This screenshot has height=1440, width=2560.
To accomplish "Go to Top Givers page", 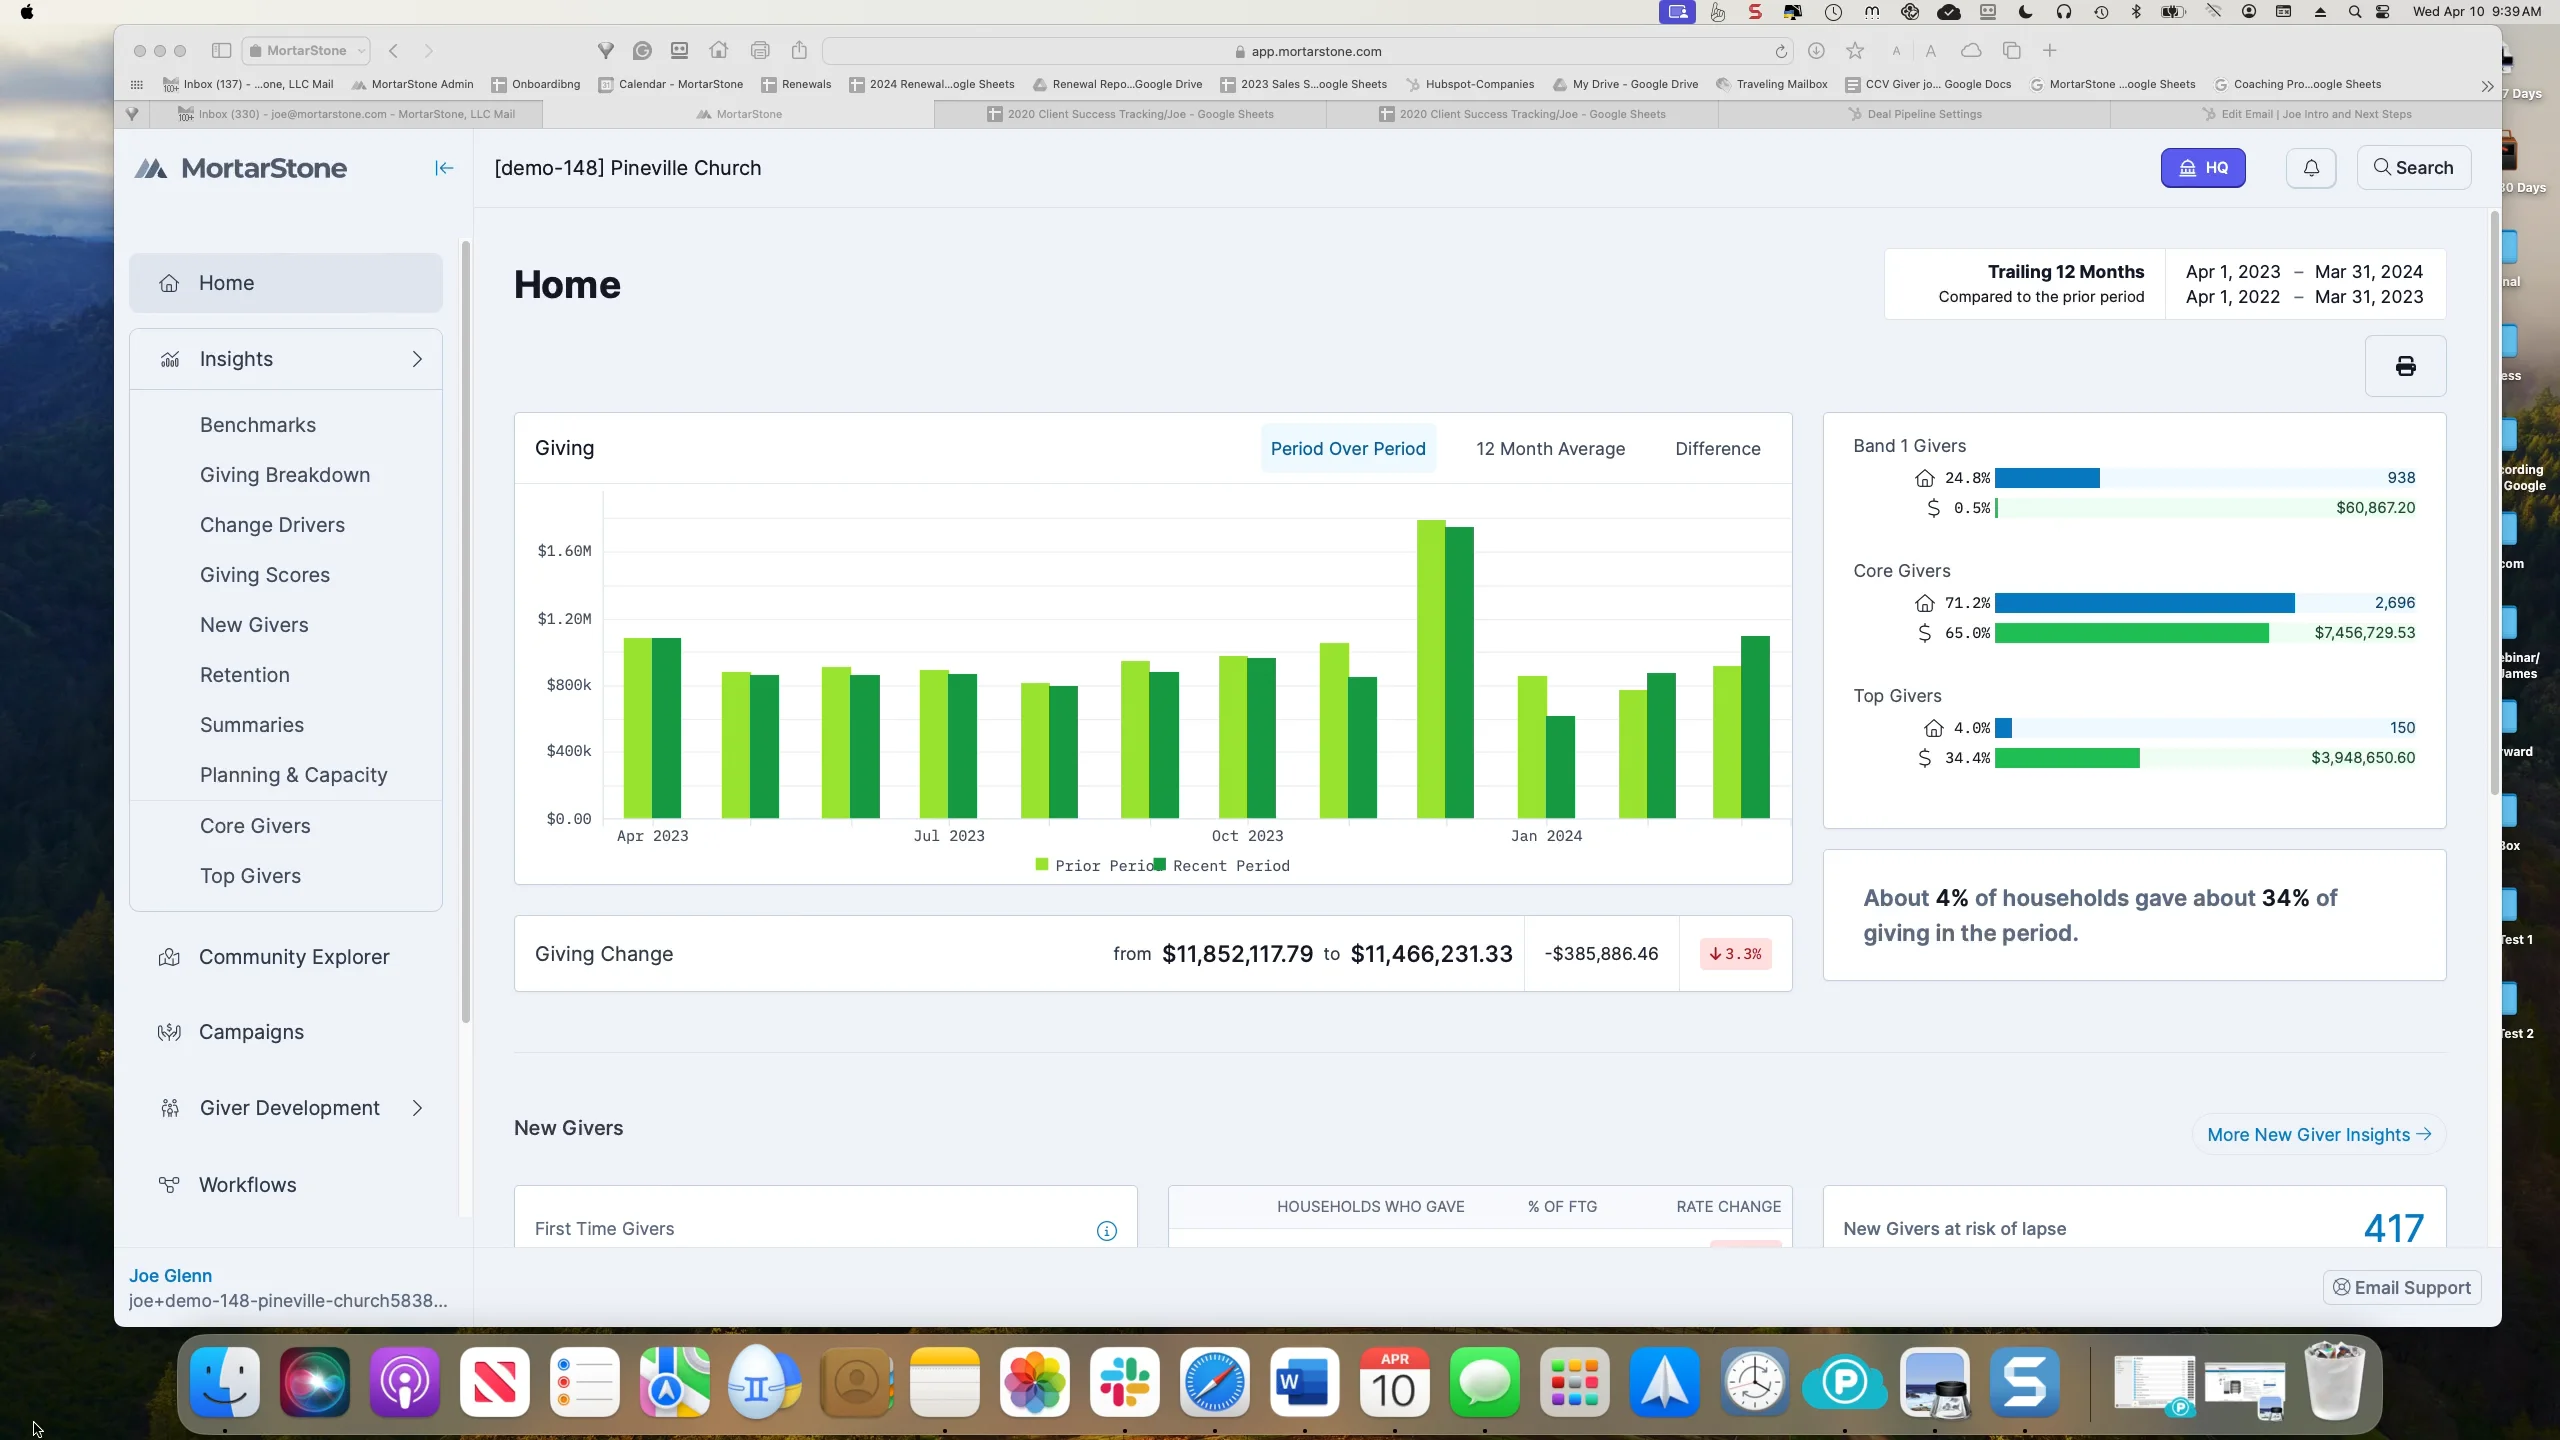I will pyautogui.click(x=250, y=876).
